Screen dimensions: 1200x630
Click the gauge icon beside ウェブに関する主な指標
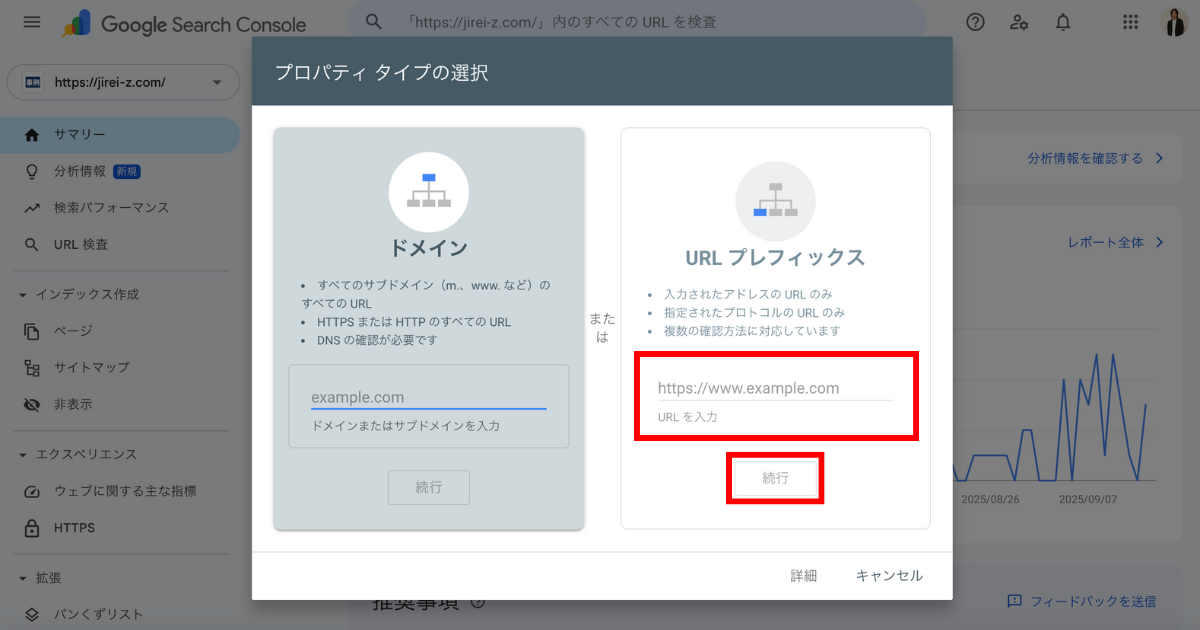[32, 491]
